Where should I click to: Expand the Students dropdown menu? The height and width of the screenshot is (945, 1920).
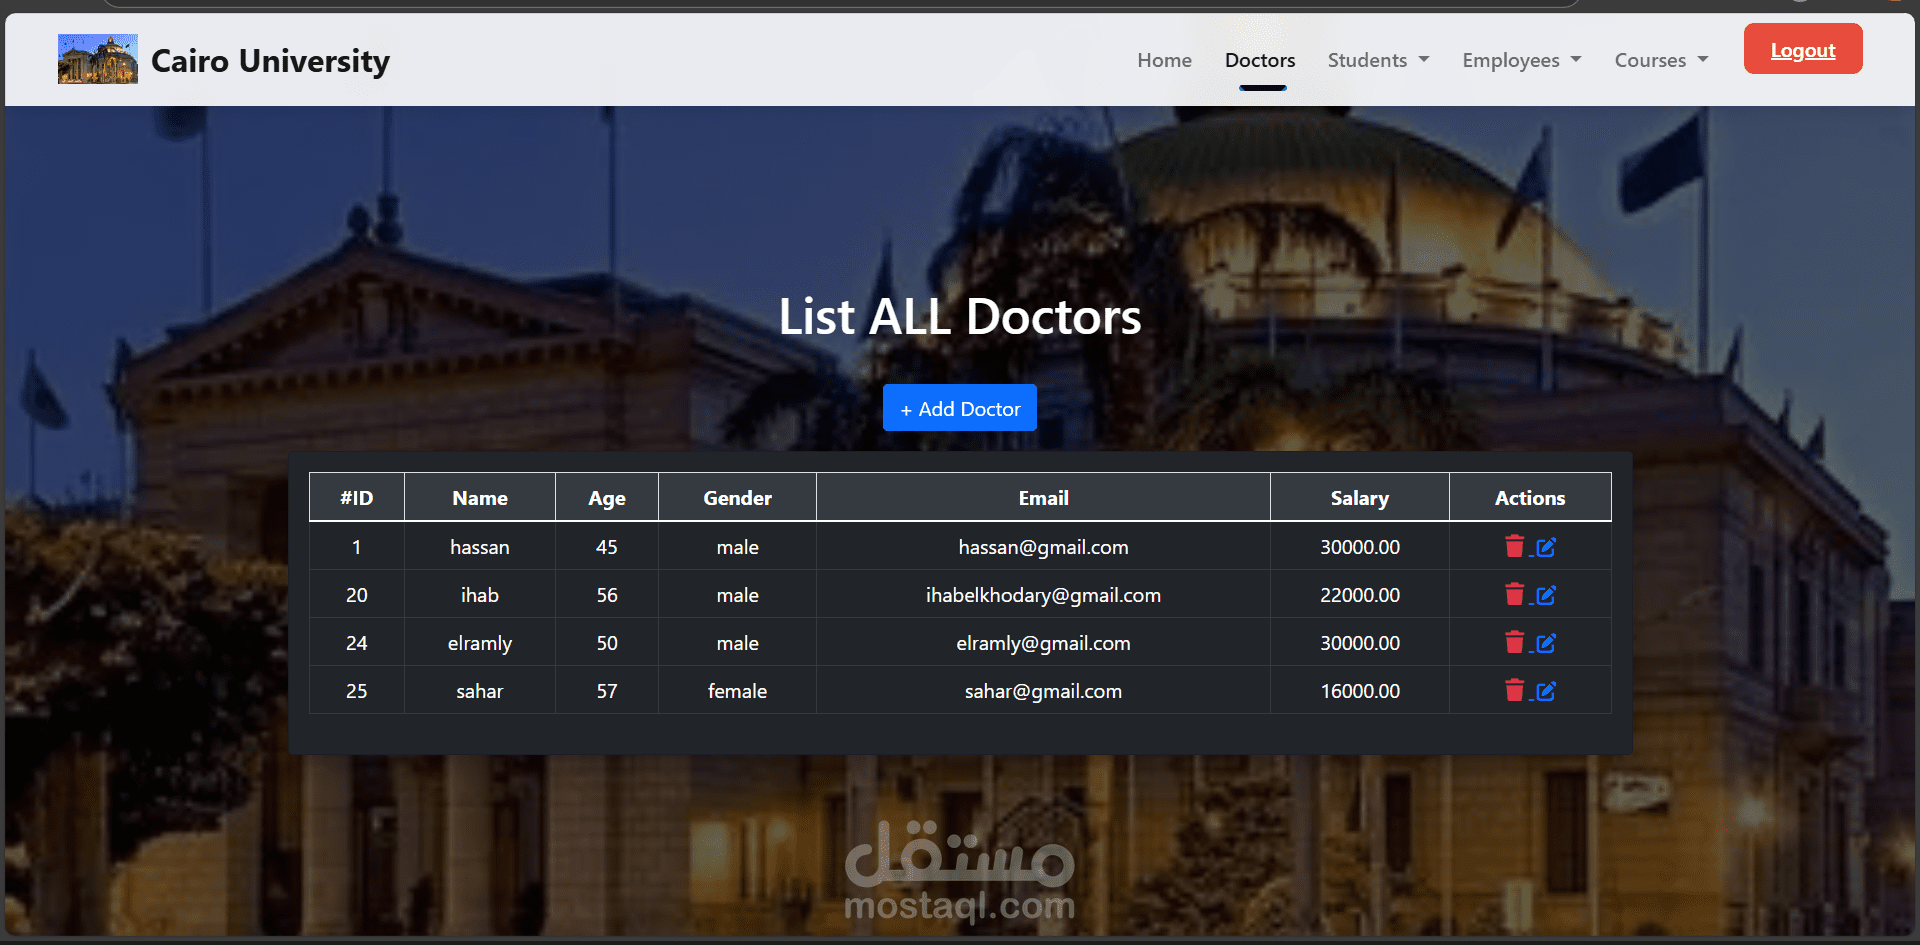coord(1378,60)
